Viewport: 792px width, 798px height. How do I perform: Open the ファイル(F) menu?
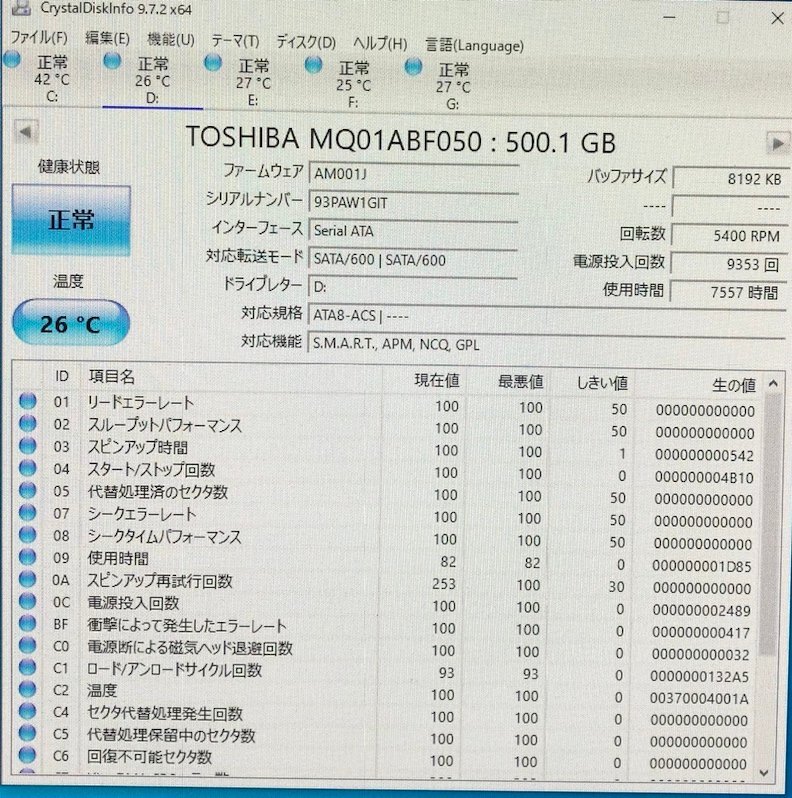click(39, 37)
